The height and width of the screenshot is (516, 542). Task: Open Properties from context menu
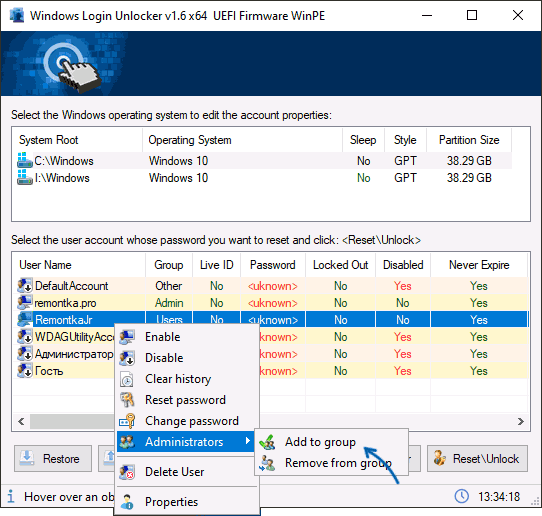[x=187, y=502]
